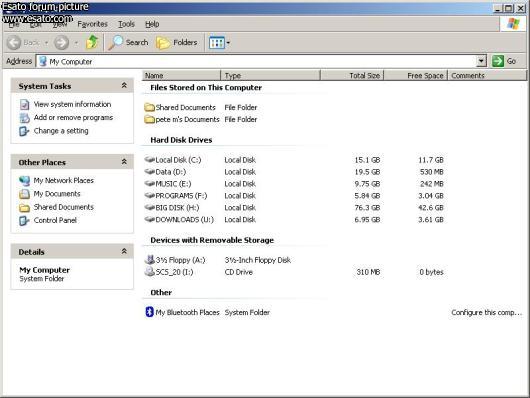Click the Back navigation arrow icon
The height and width of the screenshot is (398, 530).
14,43
